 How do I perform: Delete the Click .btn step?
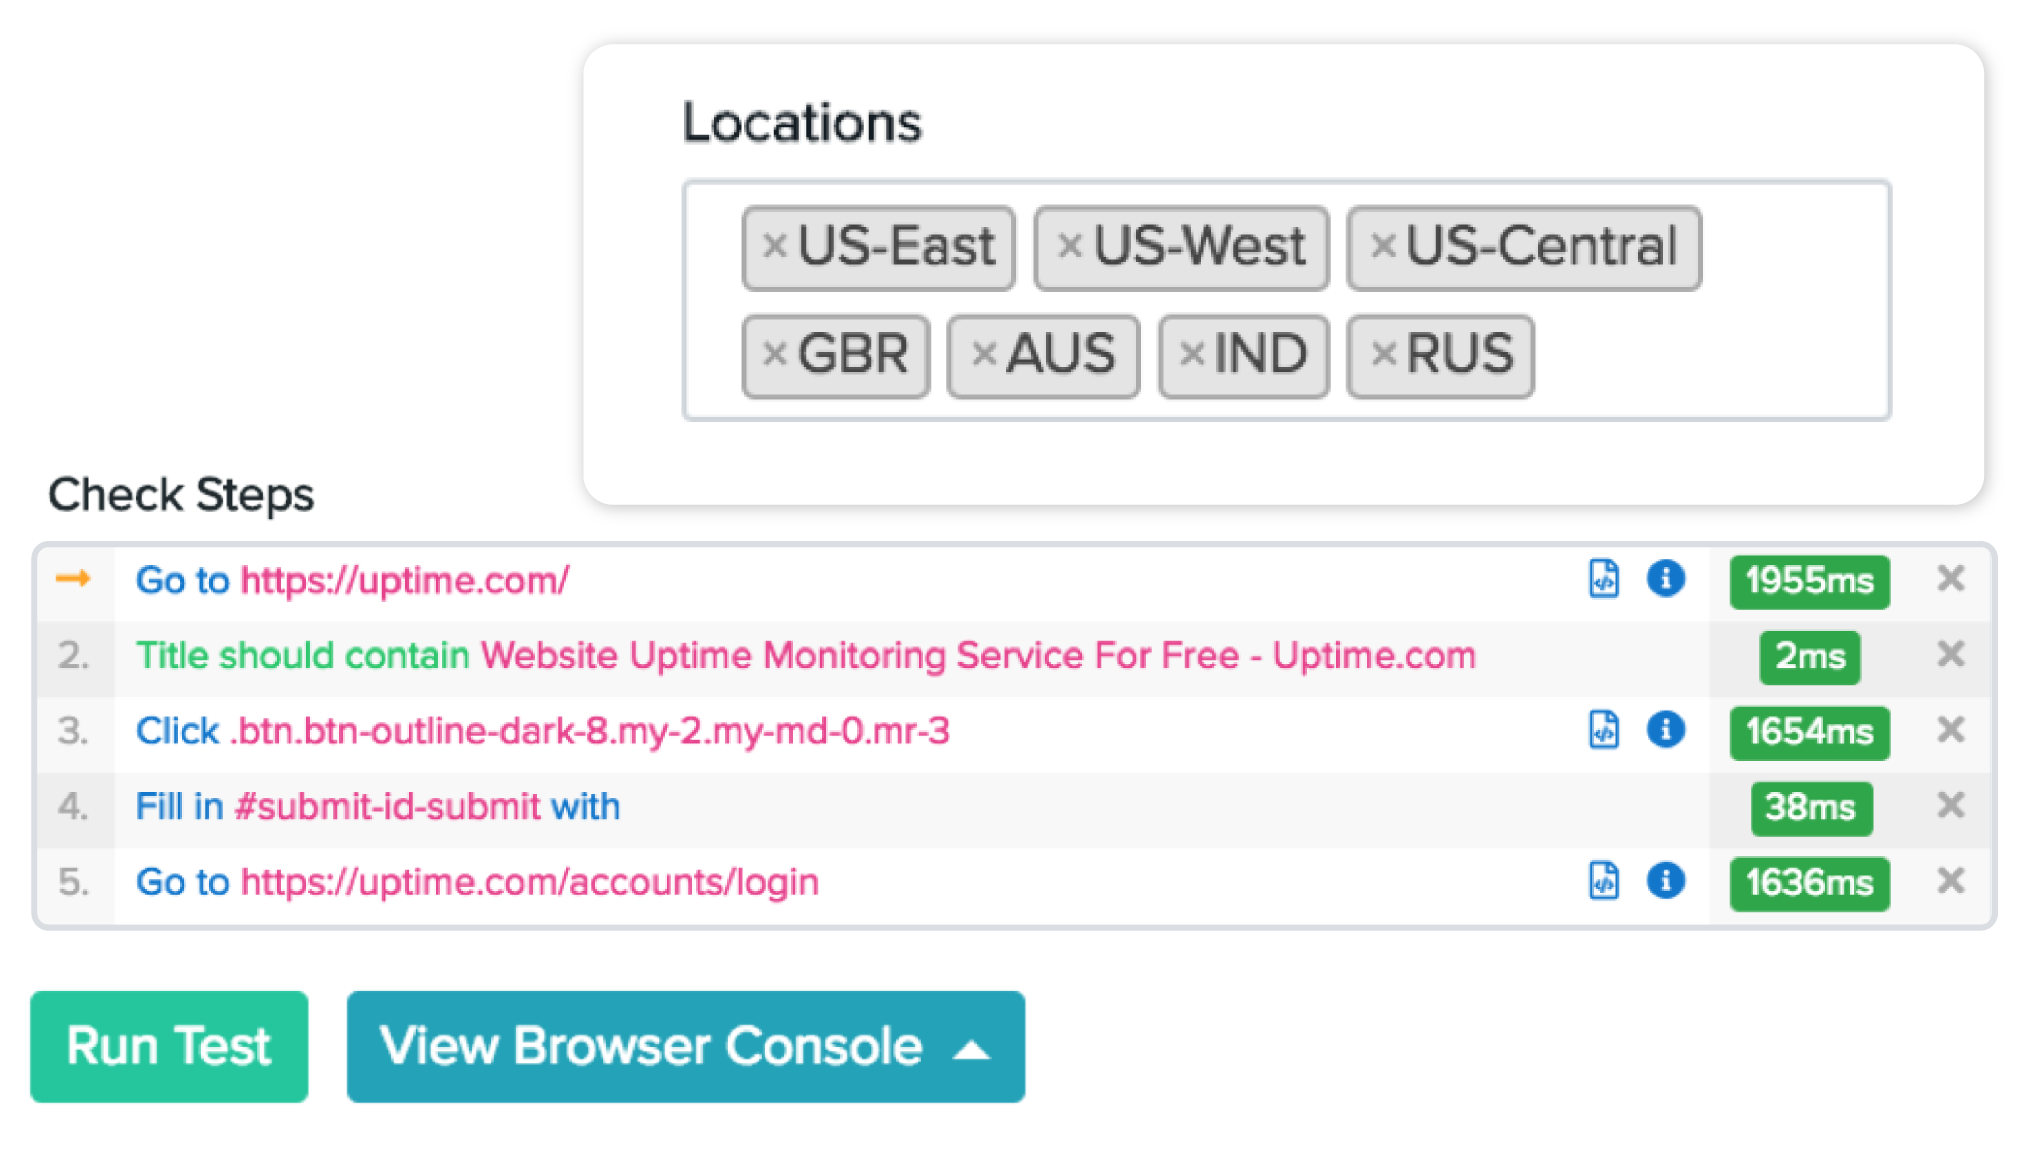1950,729
